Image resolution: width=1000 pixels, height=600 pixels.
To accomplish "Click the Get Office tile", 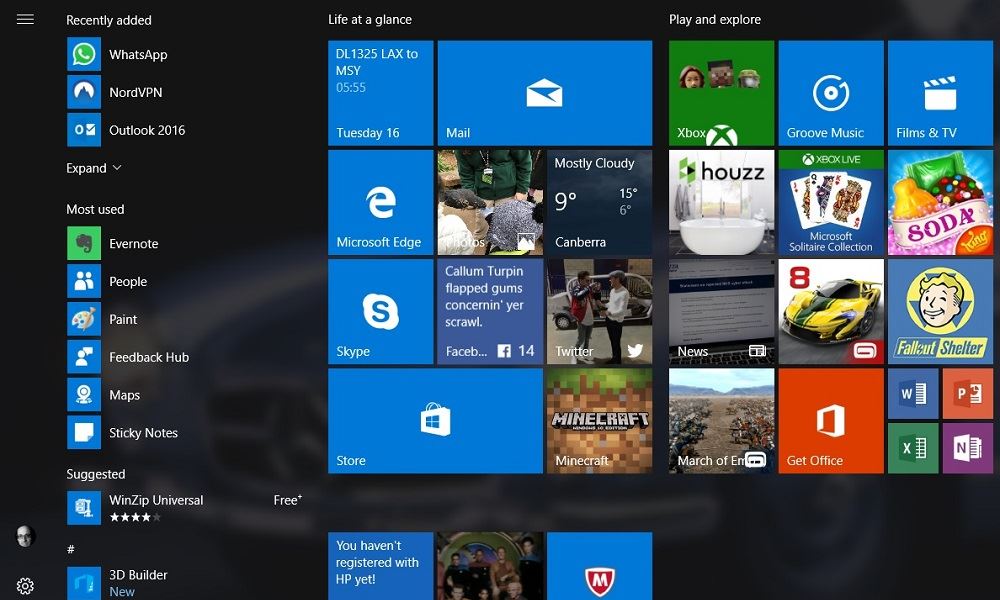I will coord(831,421).
